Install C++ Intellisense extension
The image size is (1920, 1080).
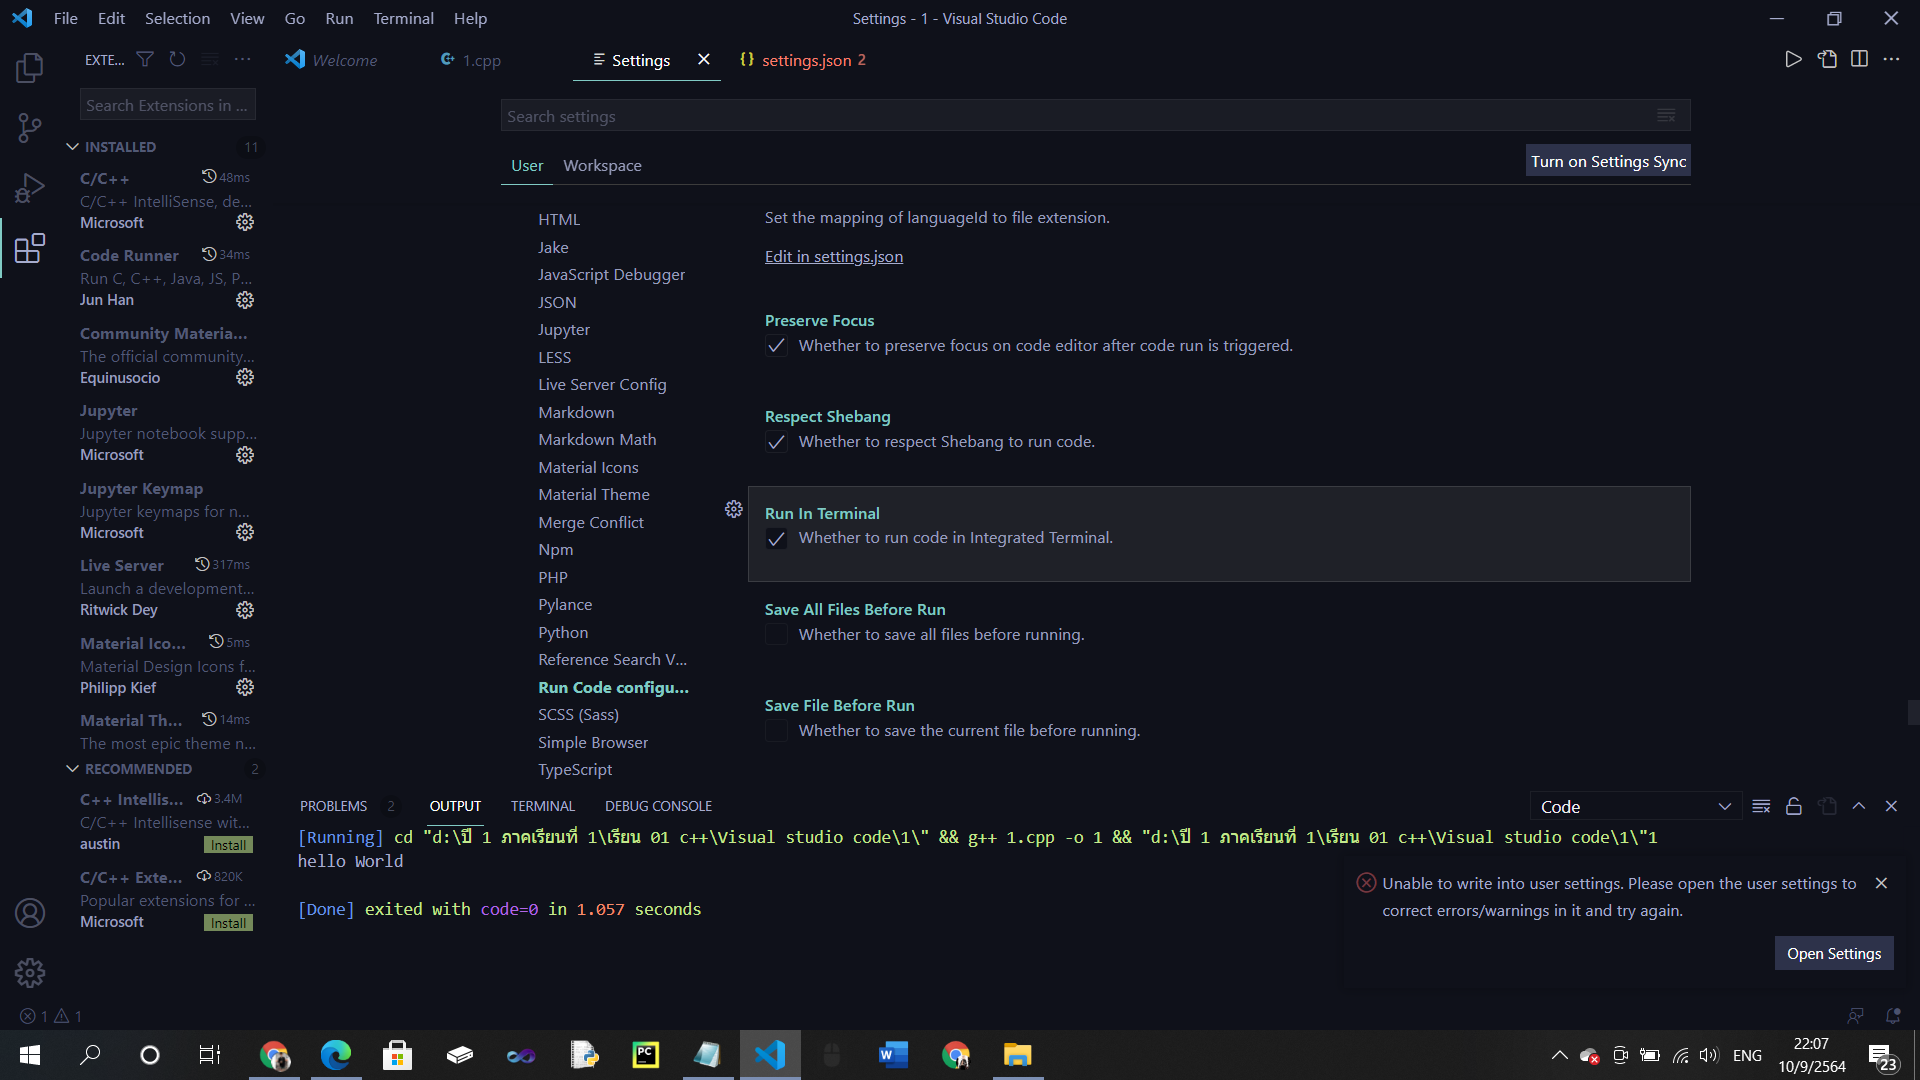tap(229, 845)
